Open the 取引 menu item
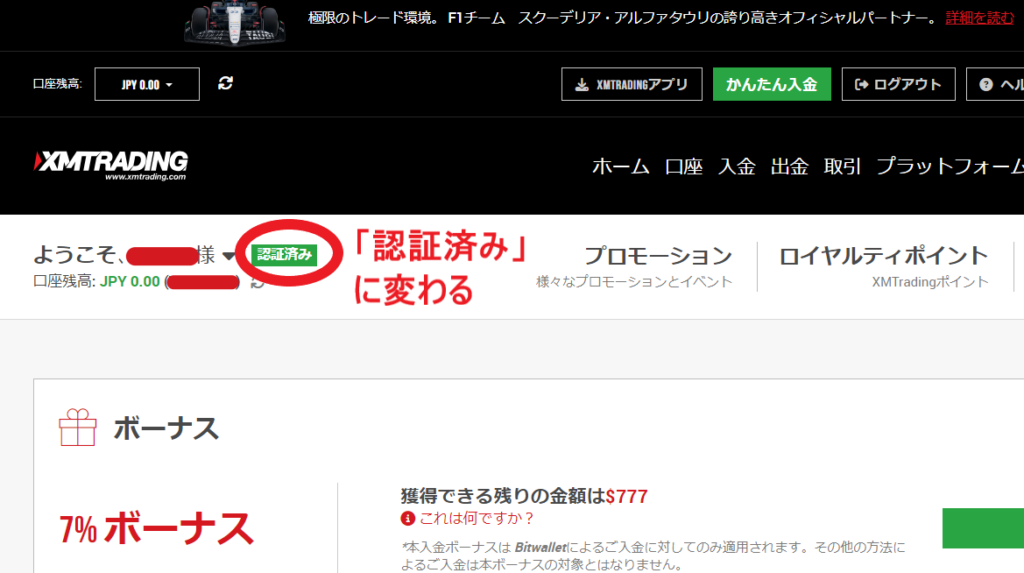The image size is (1024, 573). pyautogui.click(x=842, y=167)
